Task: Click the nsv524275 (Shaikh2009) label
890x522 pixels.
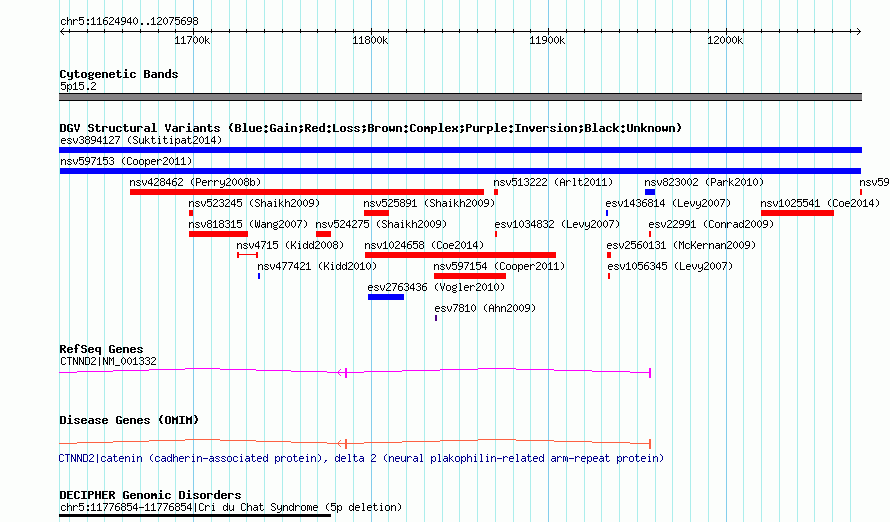Action: click(x=381, y=224)
